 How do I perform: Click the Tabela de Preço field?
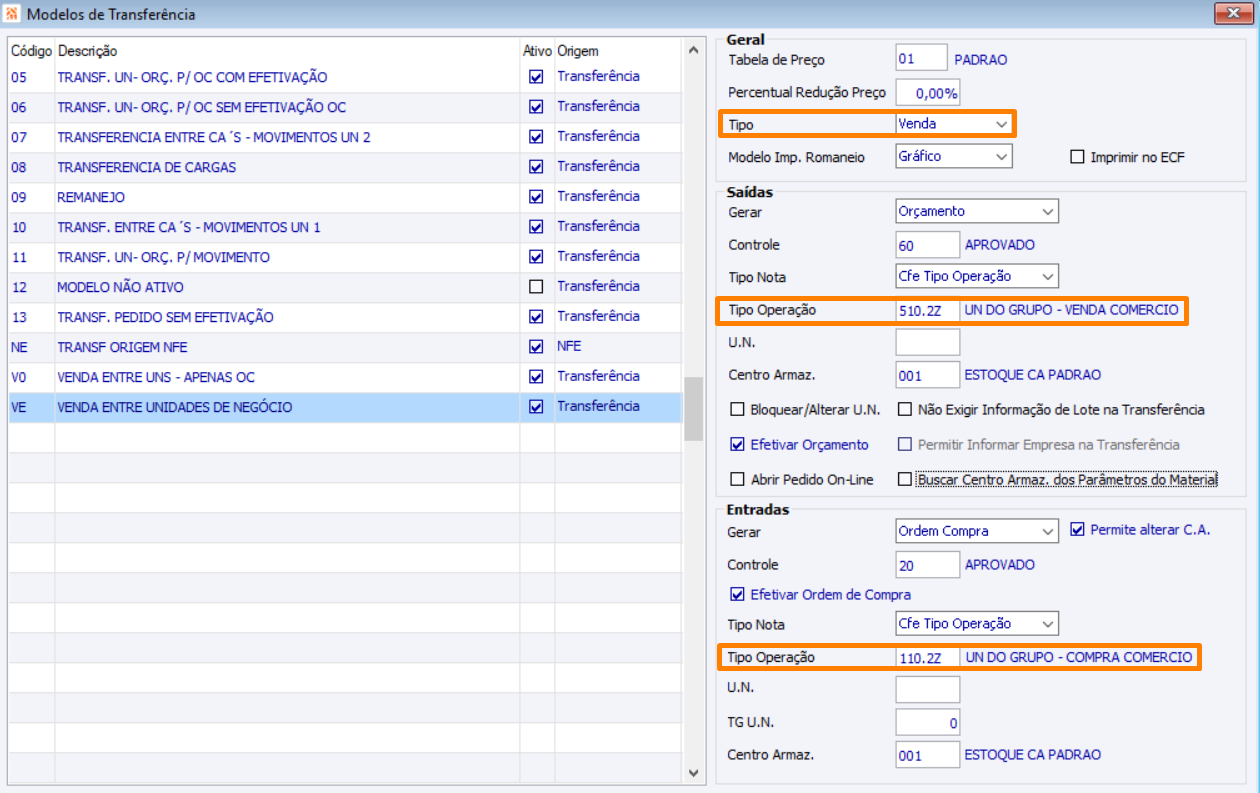pyautogui.click(x=921, y=59)
